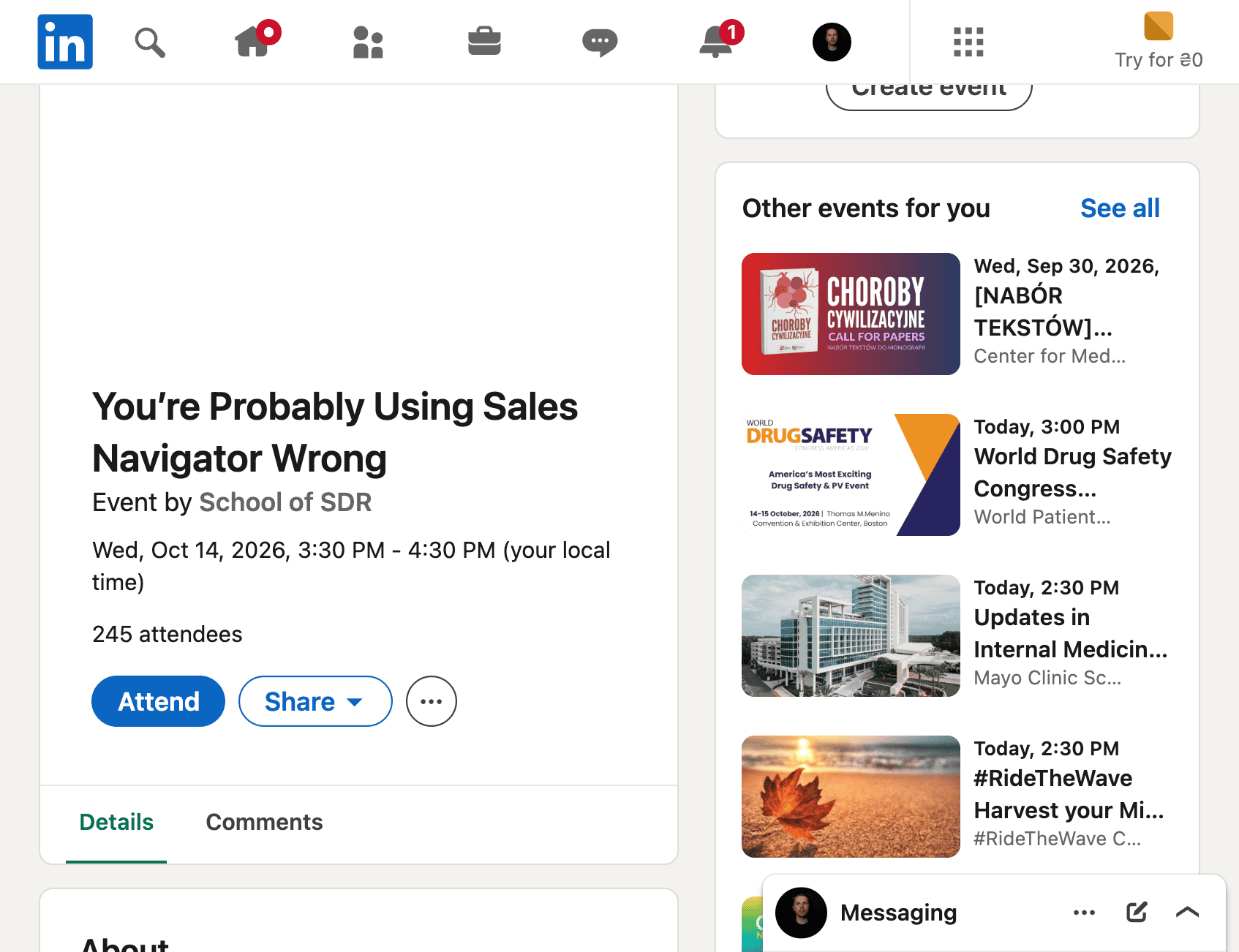The image size is (1239, 952).
Task: Click the Premium Try for ₴0 link
Action: click(x=1159, y=41)
